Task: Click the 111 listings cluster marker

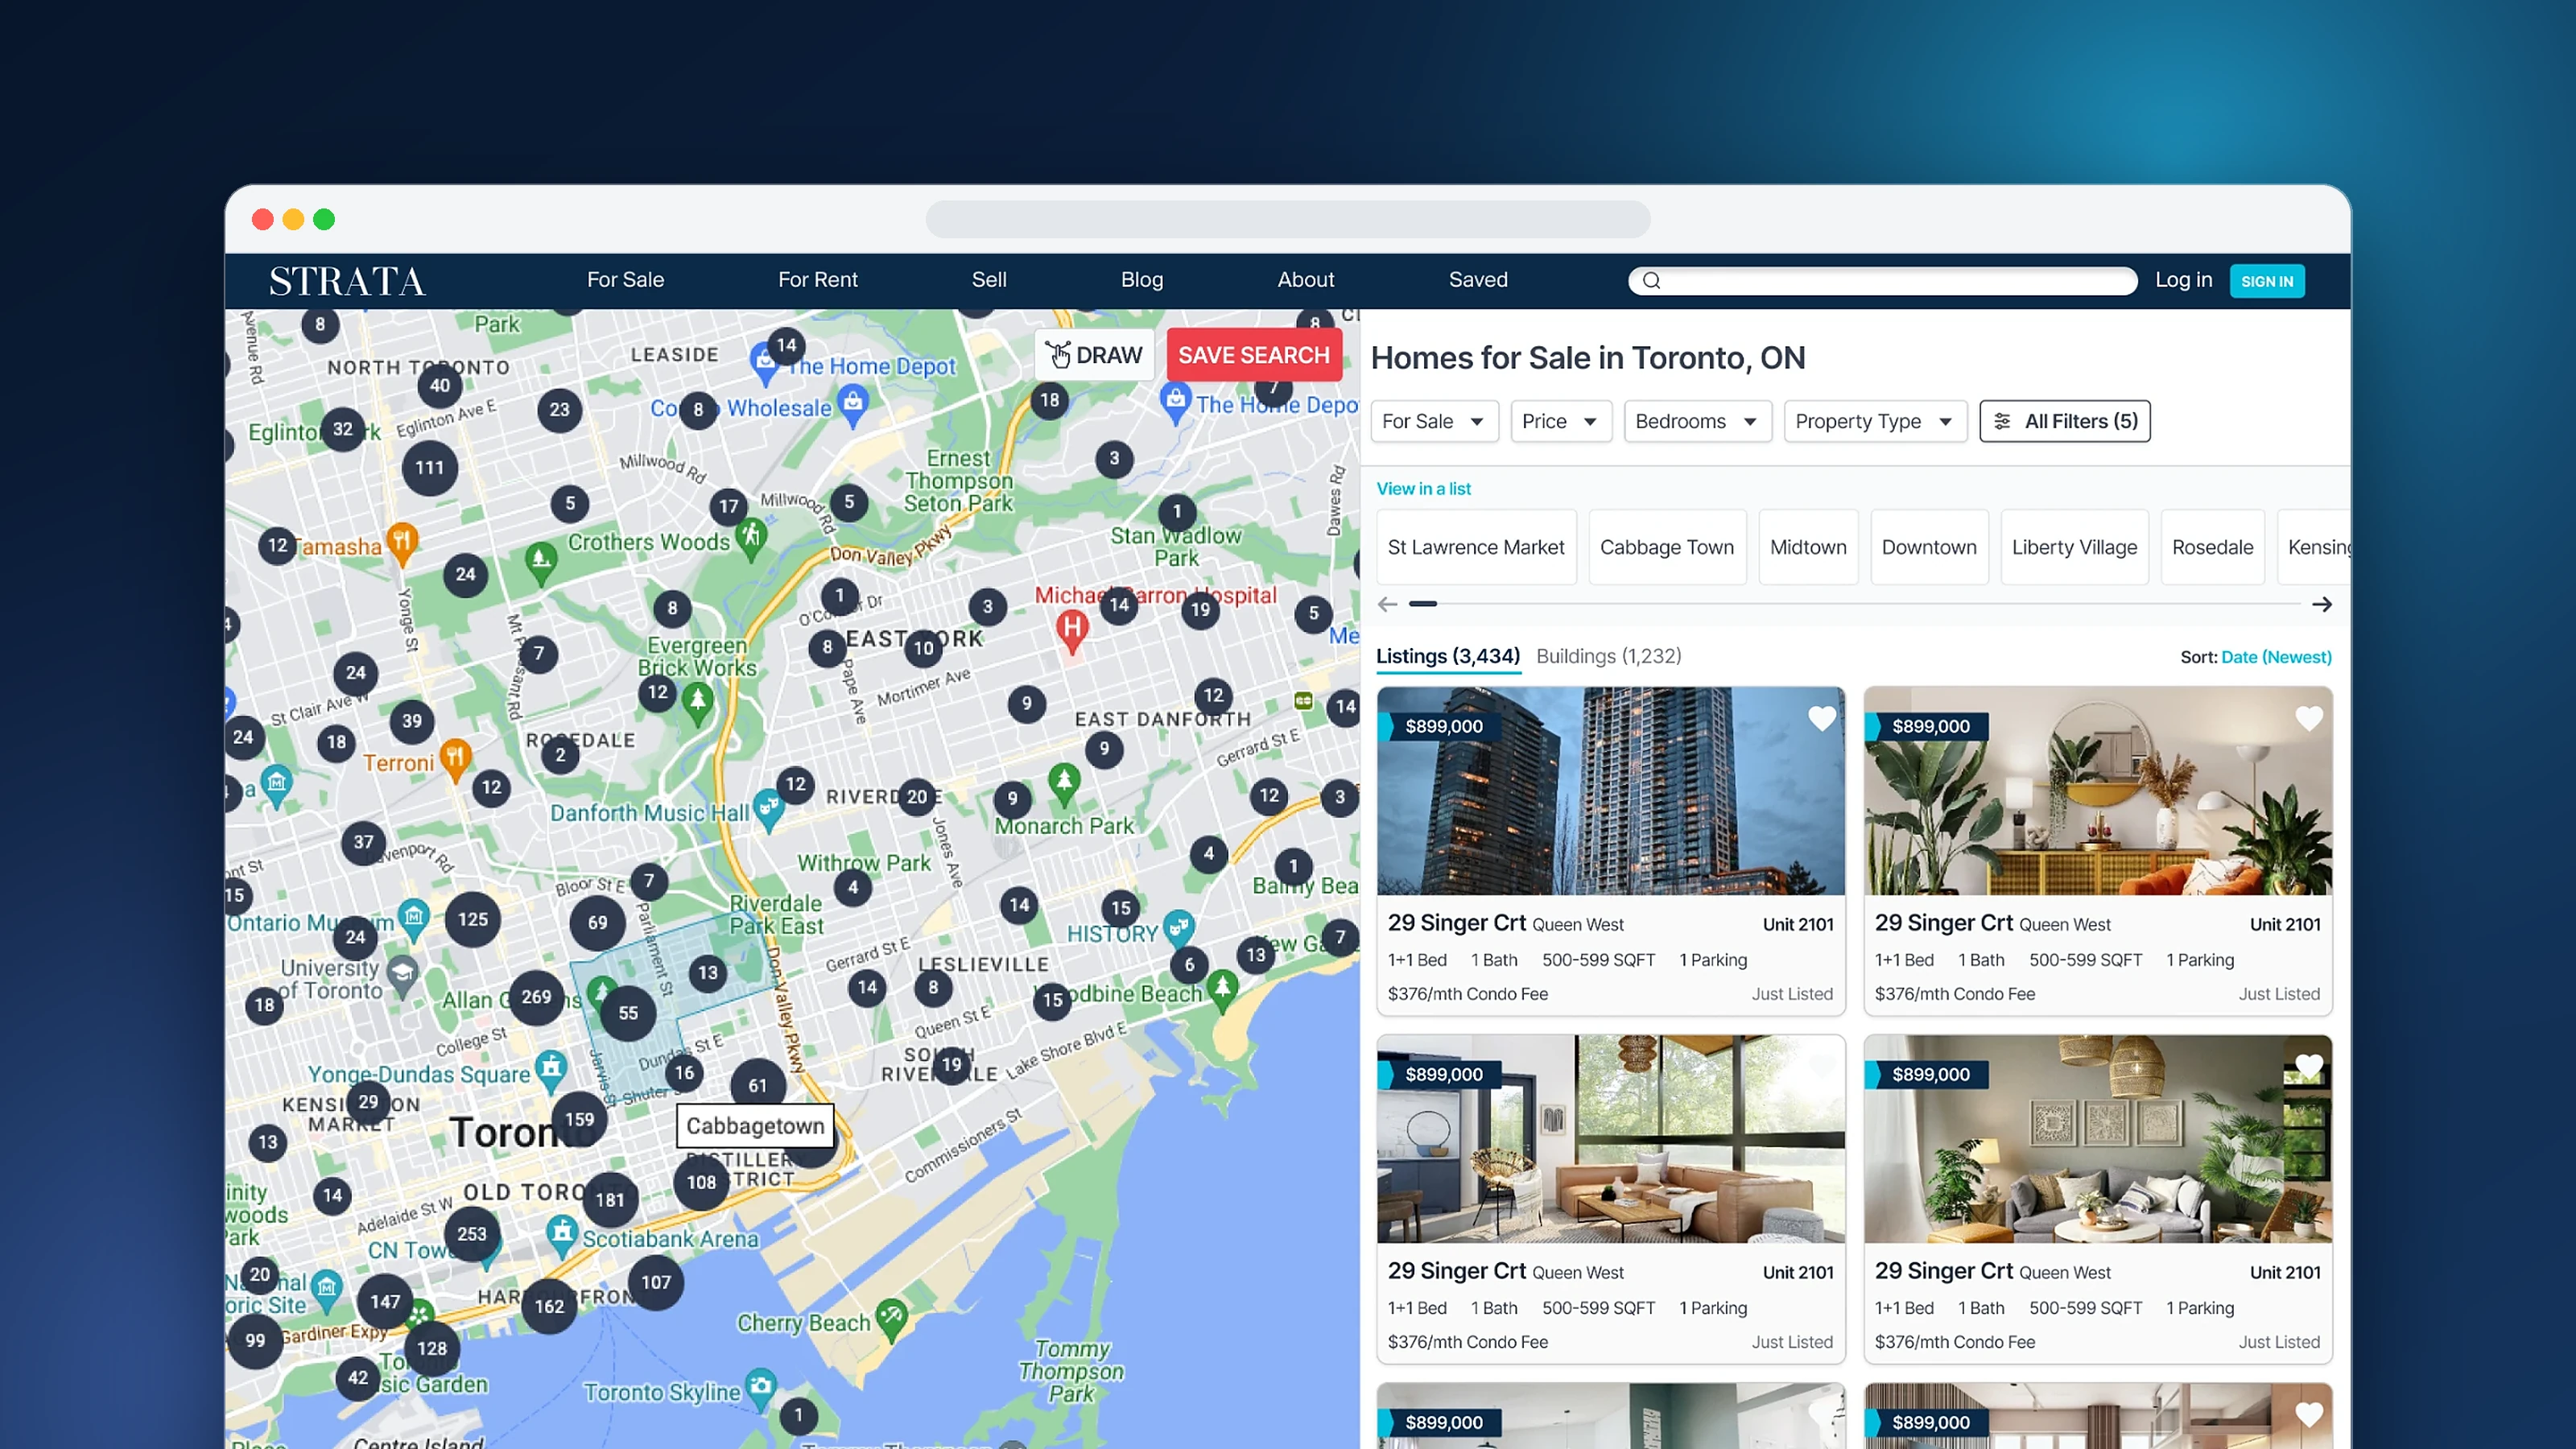Action: 430,468
